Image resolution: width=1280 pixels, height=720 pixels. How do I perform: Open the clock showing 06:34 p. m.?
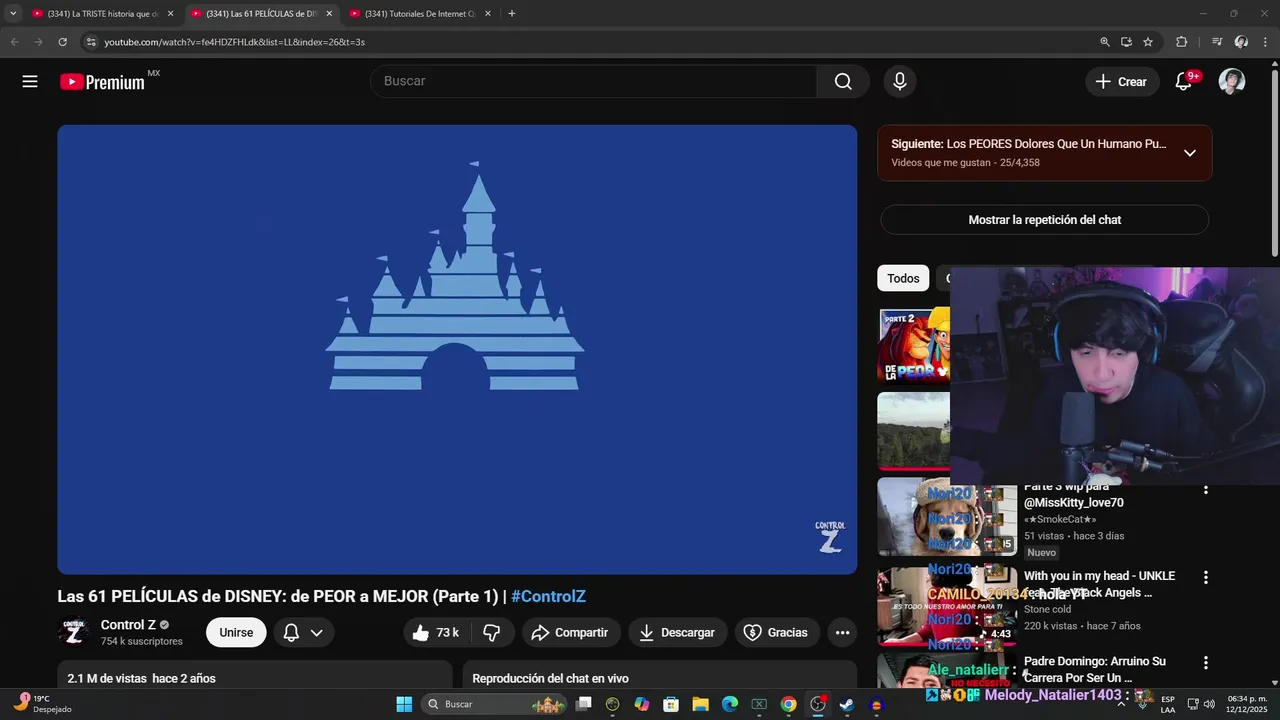coord(1247,704)
